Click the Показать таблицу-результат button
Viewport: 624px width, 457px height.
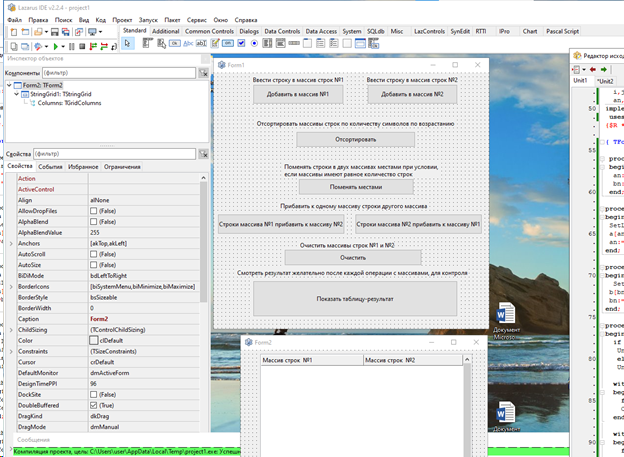355,298
